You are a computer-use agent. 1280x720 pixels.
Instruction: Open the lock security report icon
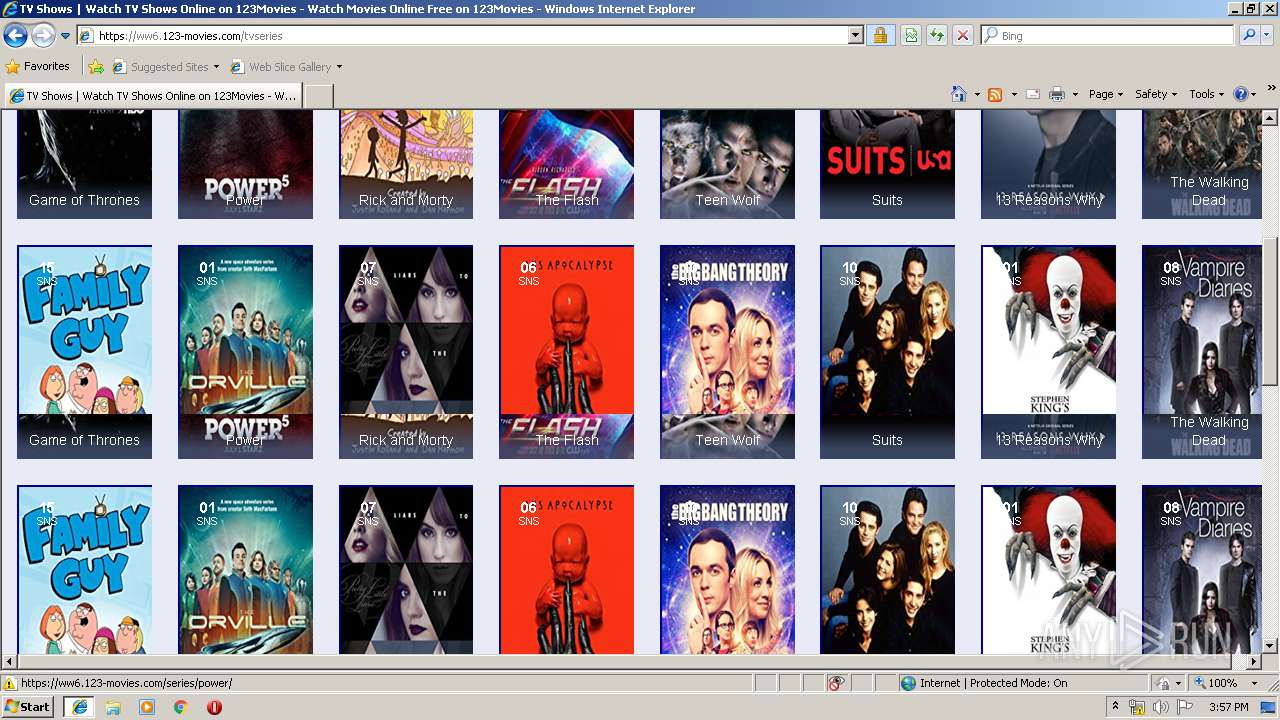click(x=880, y=36)
